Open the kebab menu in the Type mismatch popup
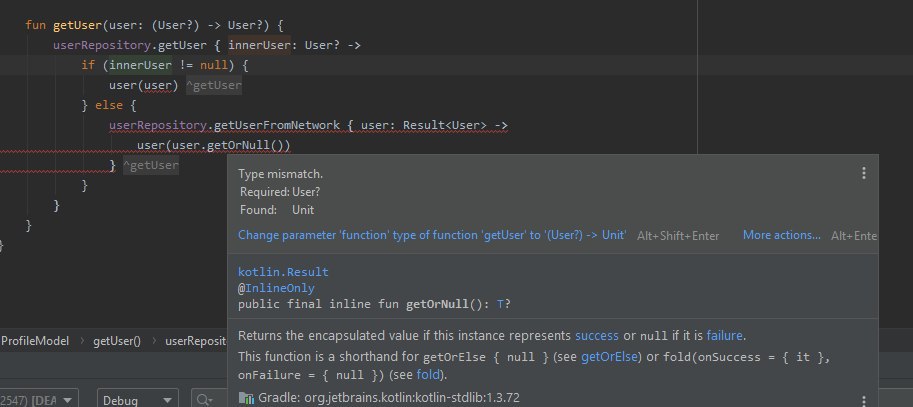This screenshot has width=913, height=407. (x=864, y=173)
